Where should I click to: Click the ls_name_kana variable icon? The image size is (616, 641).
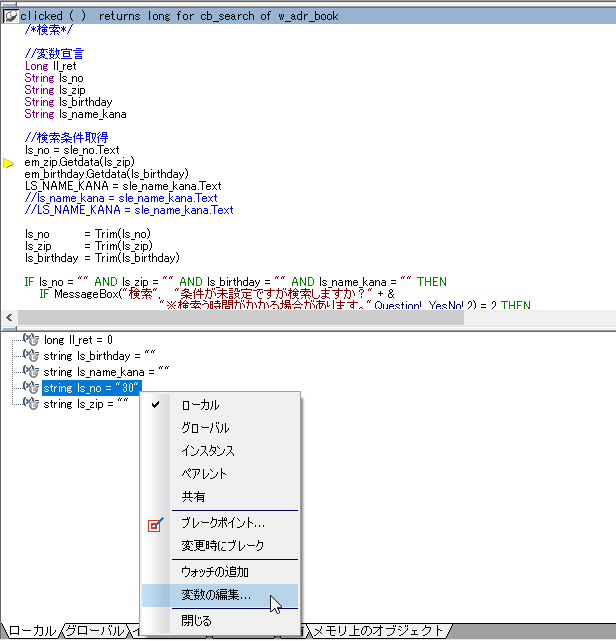pyautogui.click(x=30, y=372)
